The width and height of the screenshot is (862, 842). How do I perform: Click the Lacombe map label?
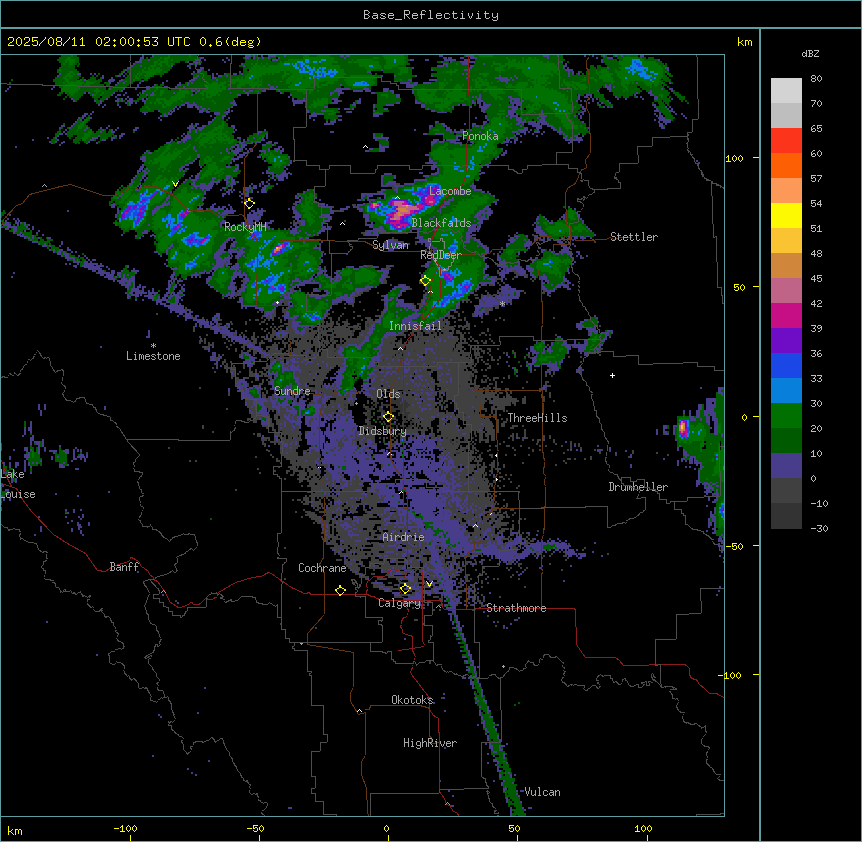(x=450, y=191)
